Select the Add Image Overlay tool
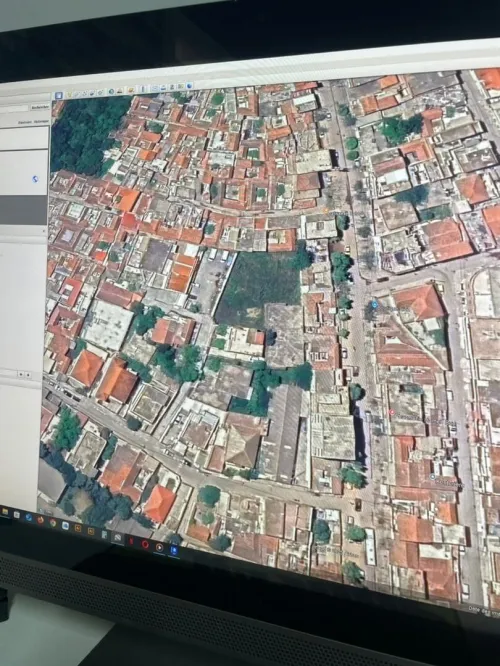 pos(92,93)
